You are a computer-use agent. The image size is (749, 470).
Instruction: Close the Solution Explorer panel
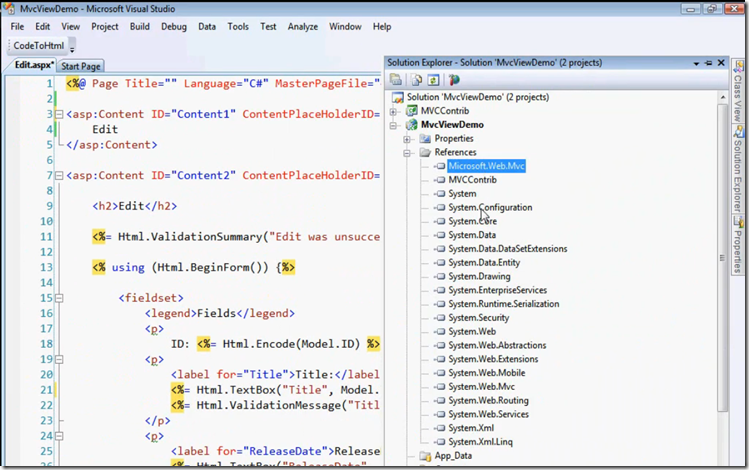pos(721,63)
